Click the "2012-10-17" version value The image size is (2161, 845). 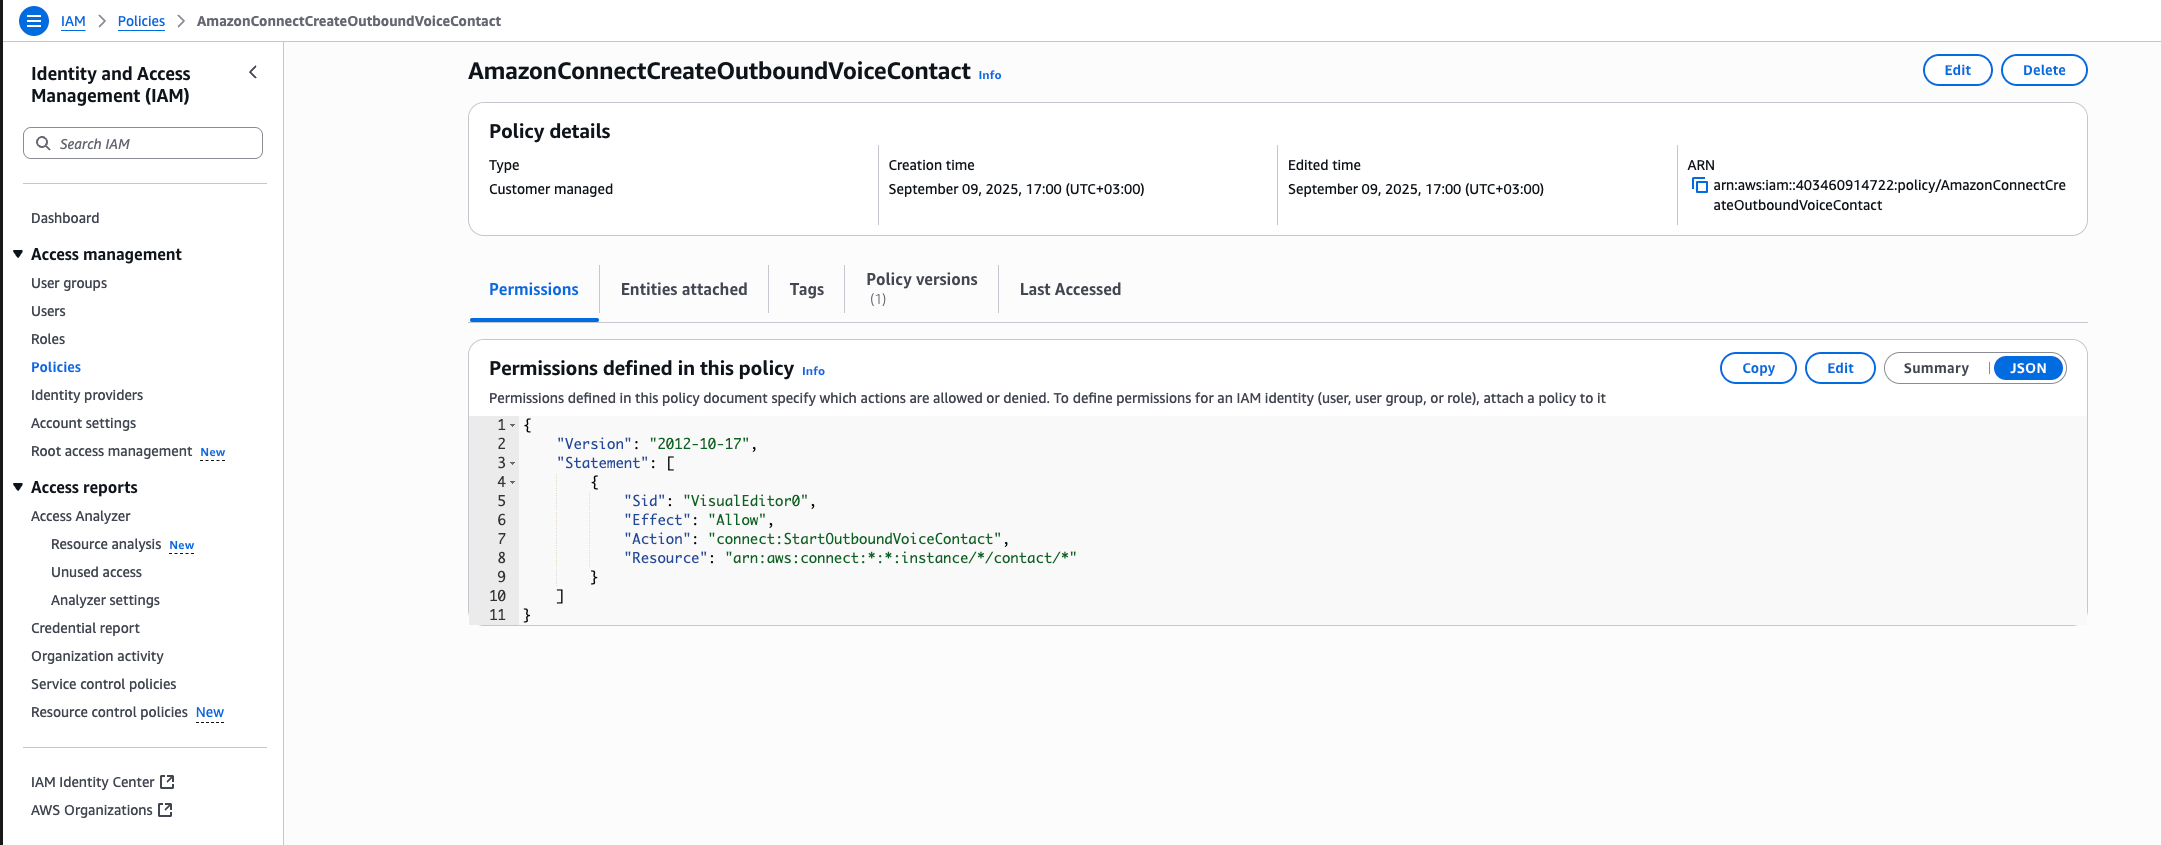(699, 444)
